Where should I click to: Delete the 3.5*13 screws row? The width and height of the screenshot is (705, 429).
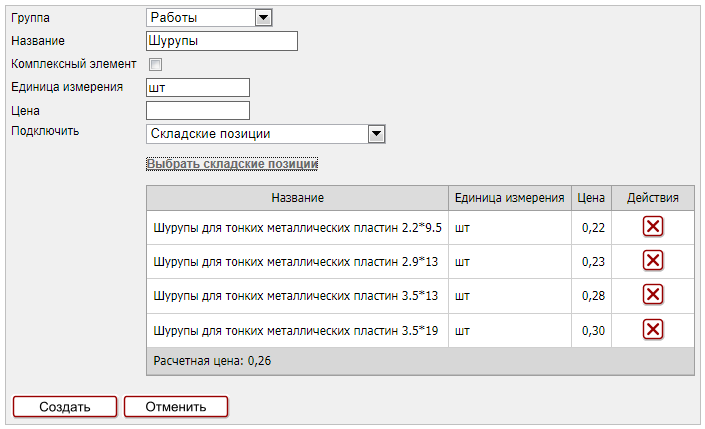[652, 295]
